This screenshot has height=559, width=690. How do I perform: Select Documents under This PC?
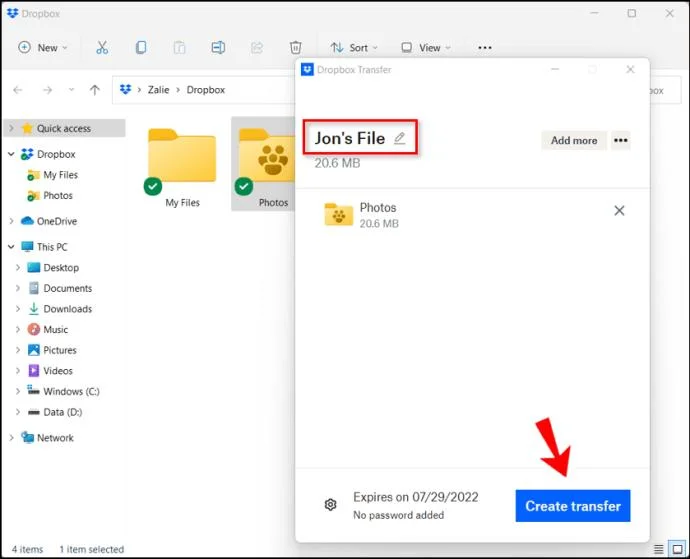click(x=68, y=288)
